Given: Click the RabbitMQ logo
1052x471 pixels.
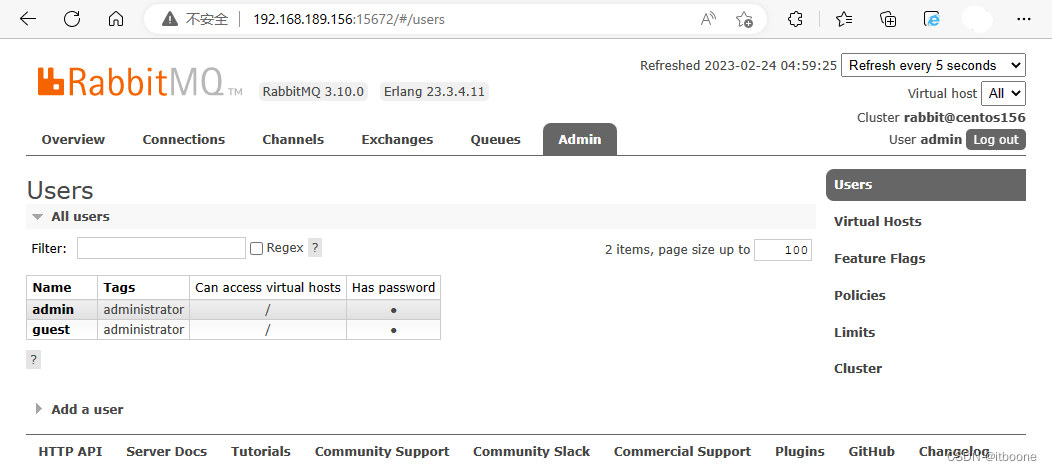Looking at the screenshot, I should pos(140,83).
